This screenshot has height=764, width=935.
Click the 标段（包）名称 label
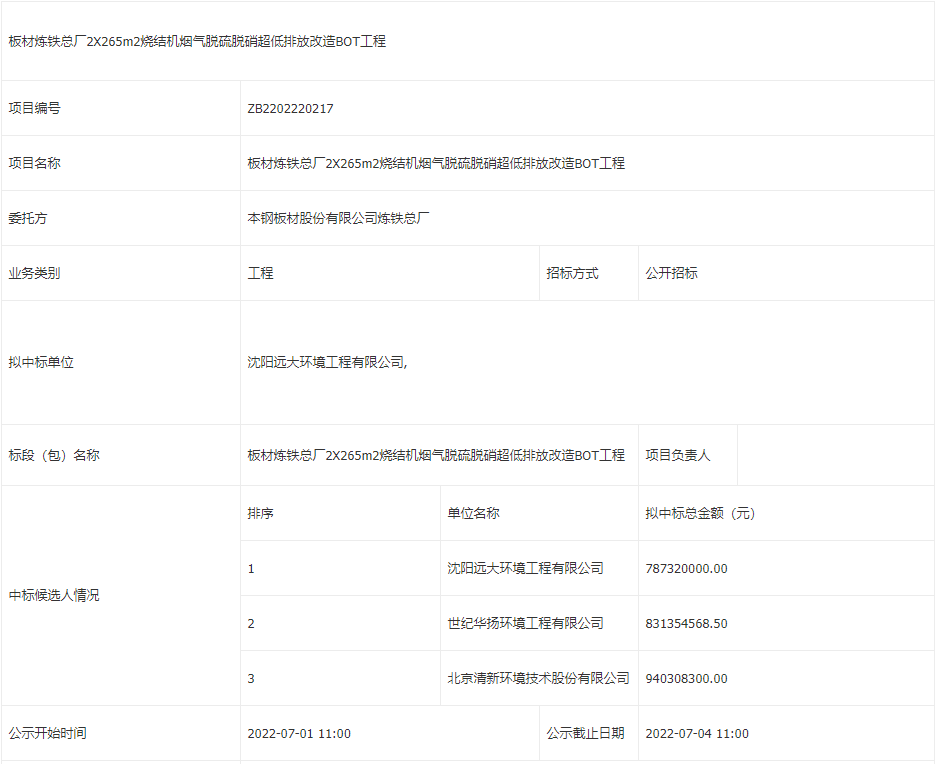pos(54,455)
